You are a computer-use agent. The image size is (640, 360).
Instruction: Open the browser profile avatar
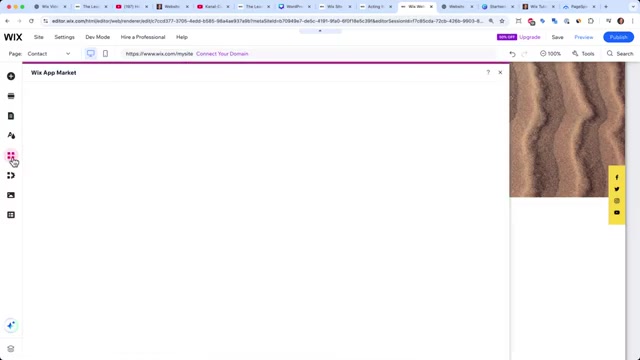(620, 21)
